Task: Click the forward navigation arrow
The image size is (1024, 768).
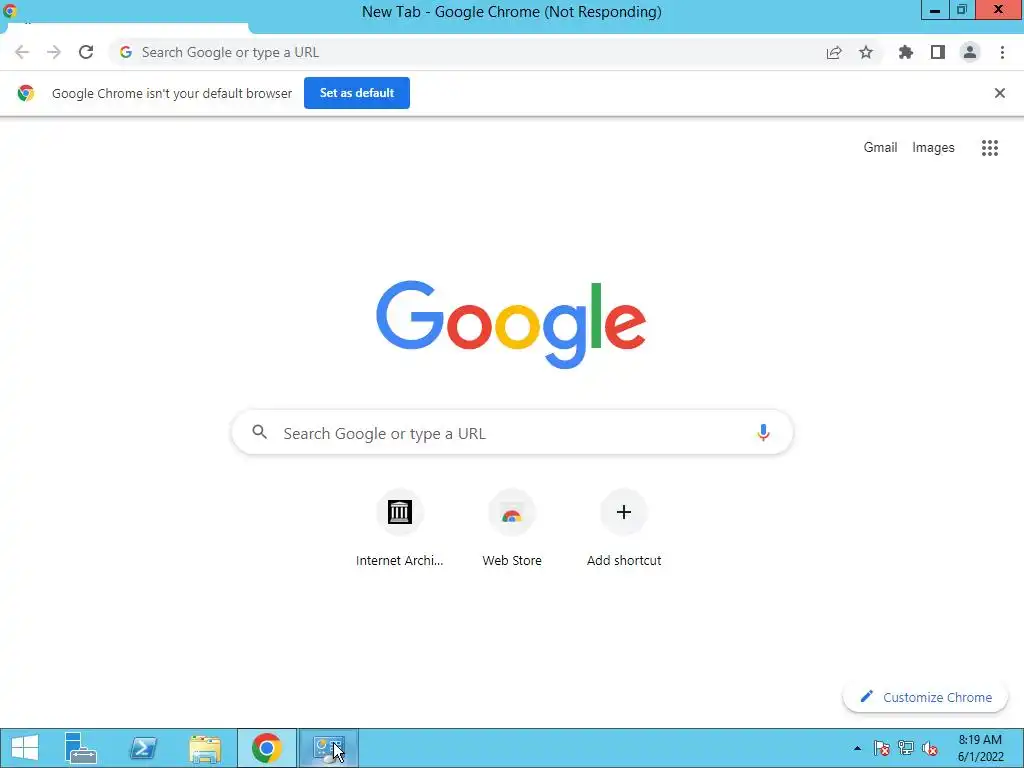Action: tap(54, 52)
